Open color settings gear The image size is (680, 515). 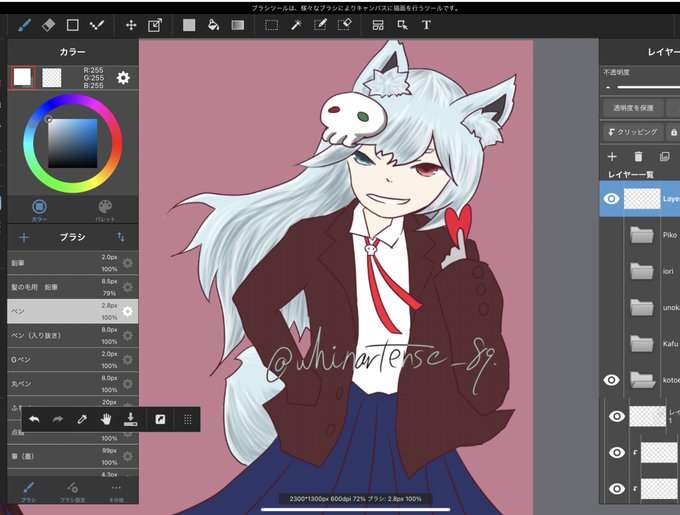(123, 78)
